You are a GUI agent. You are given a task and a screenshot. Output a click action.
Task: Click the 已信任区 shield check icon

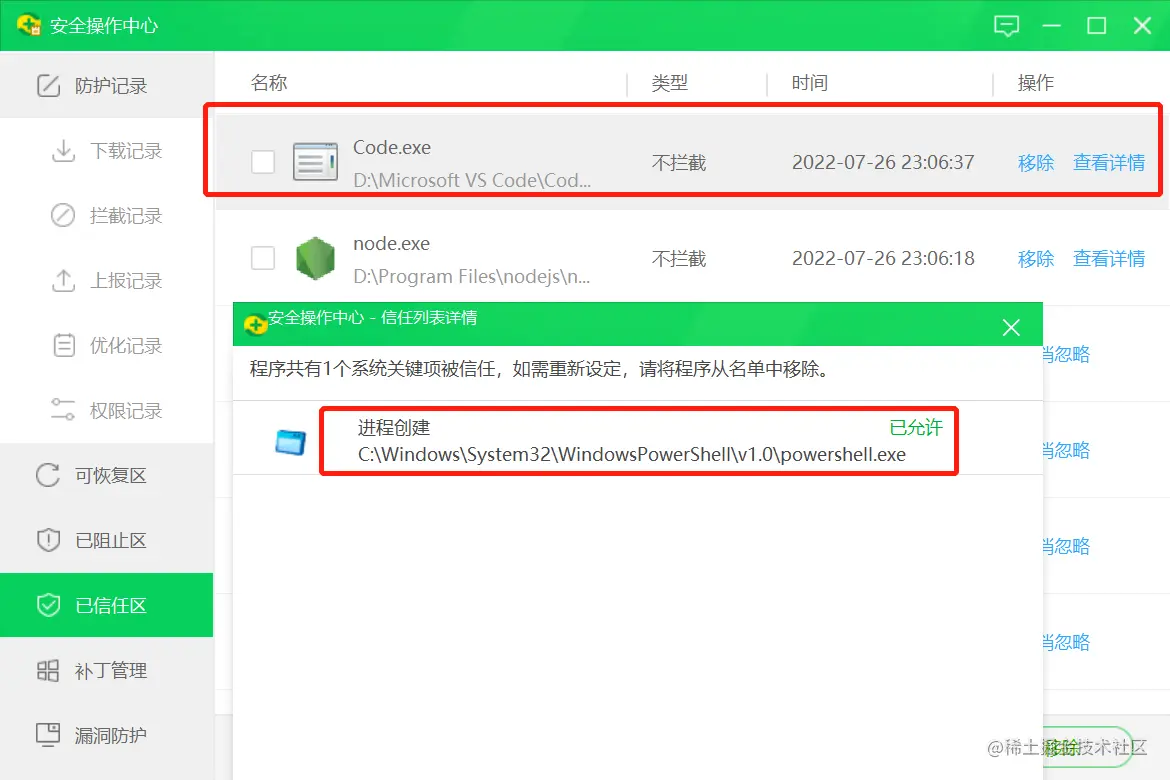[49, 605]
